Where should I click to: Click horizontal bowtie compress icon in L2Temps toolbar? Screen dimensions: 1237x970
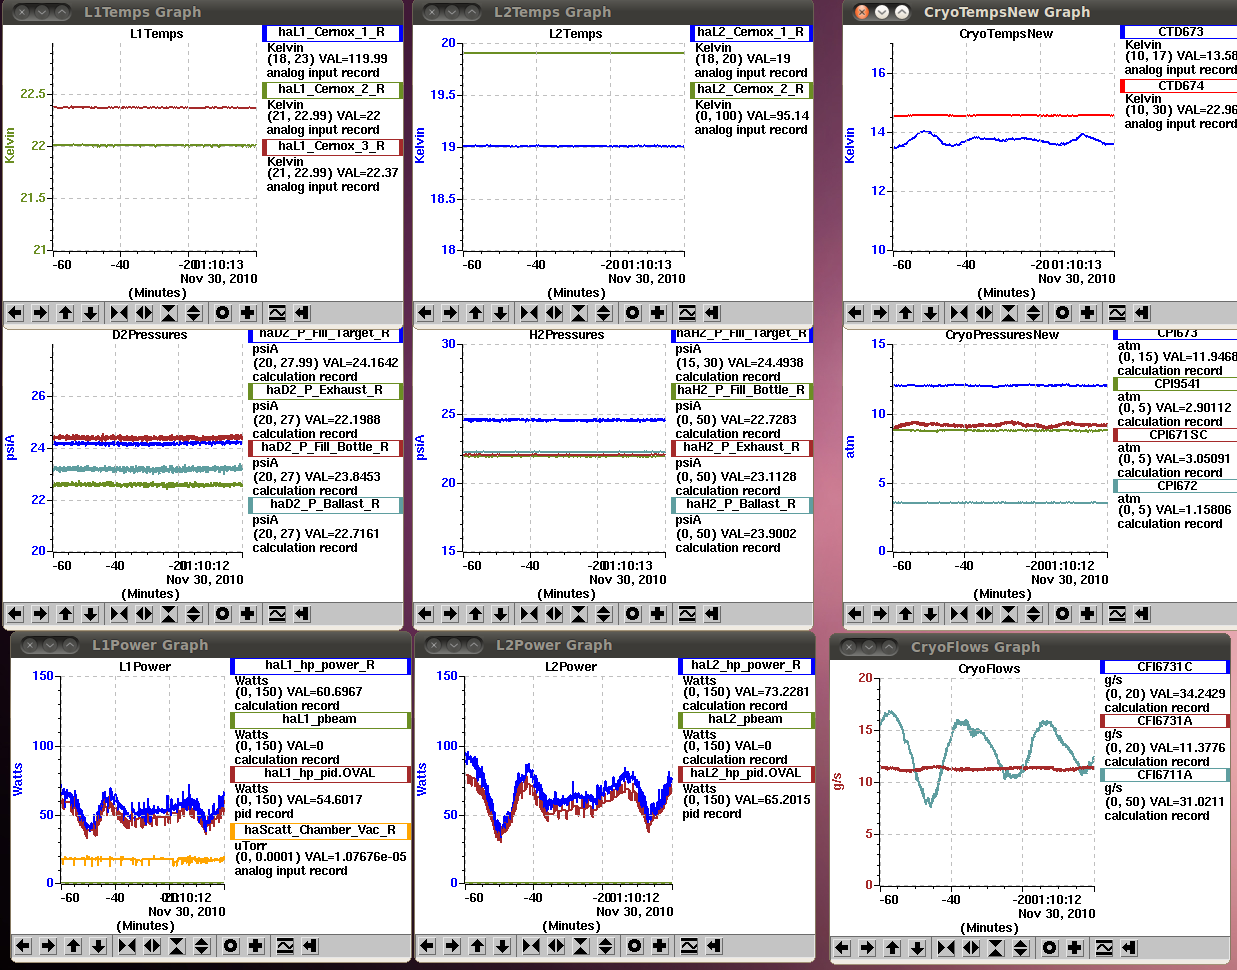(x=529, y=313)
